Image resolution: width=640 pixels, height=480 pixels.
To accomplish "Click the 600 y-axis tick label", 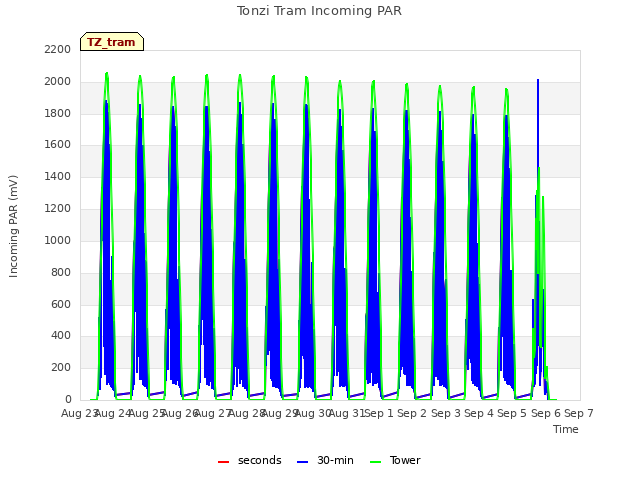I will pyautogui.click(x=61, y=304).
